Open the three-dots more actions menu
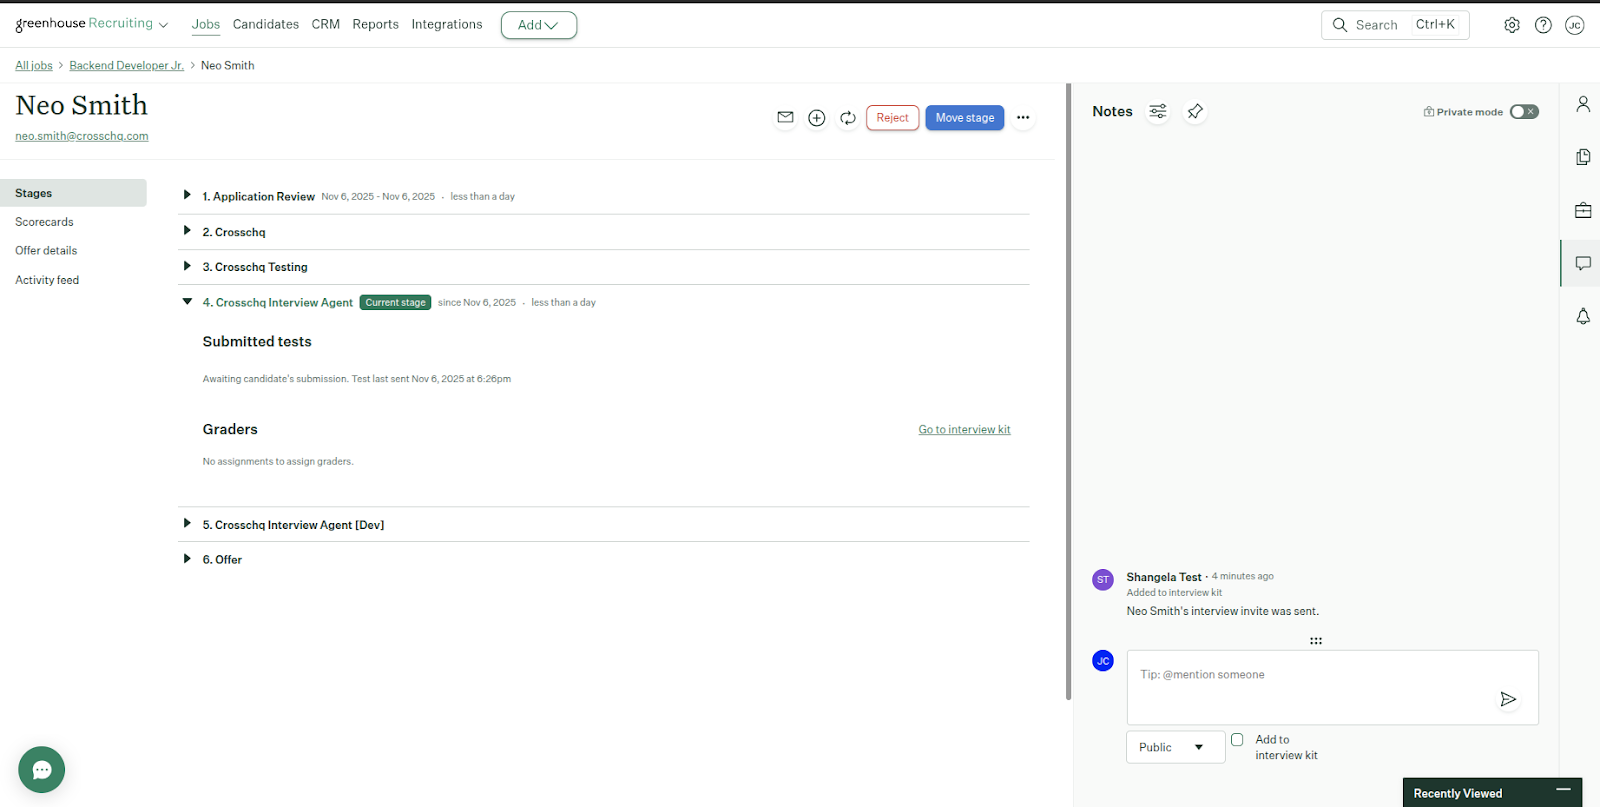The width and height of the screenshot is (1600, 807). pos(1022,118)
